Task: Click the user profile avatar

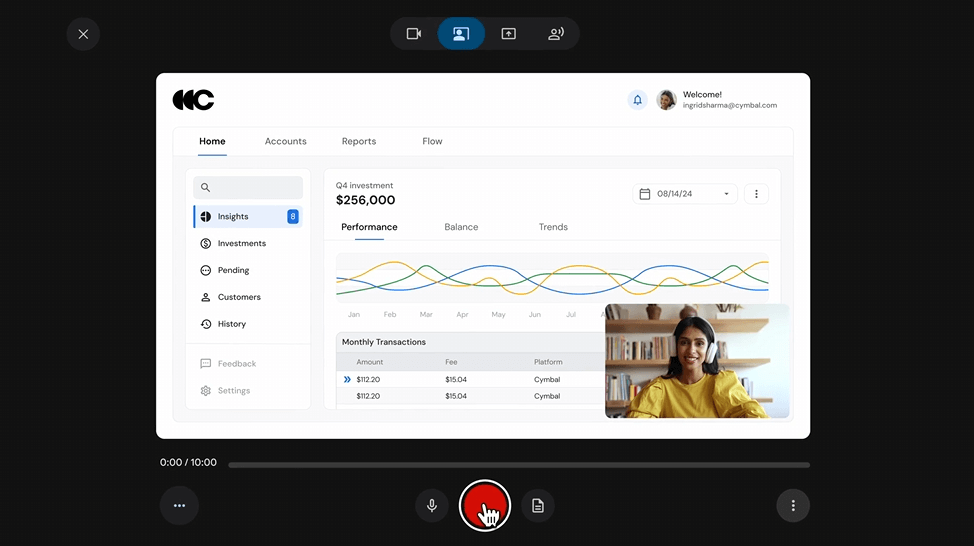Action: [667, 100]
